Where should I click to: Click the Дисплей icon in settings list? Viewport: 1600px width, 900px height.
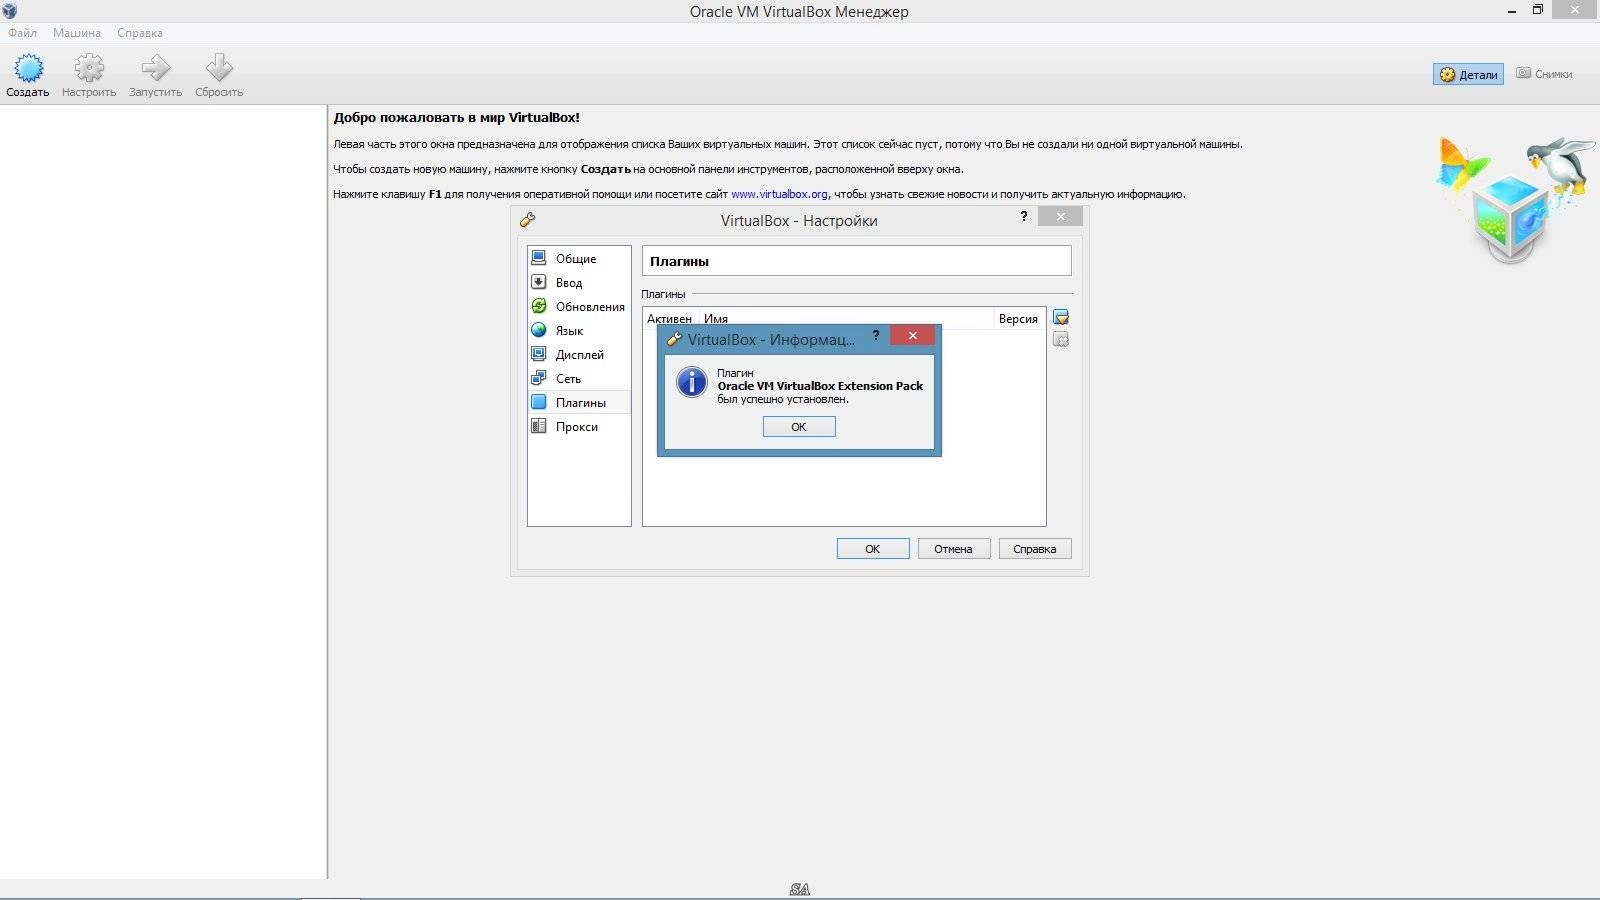pos(539,353)
